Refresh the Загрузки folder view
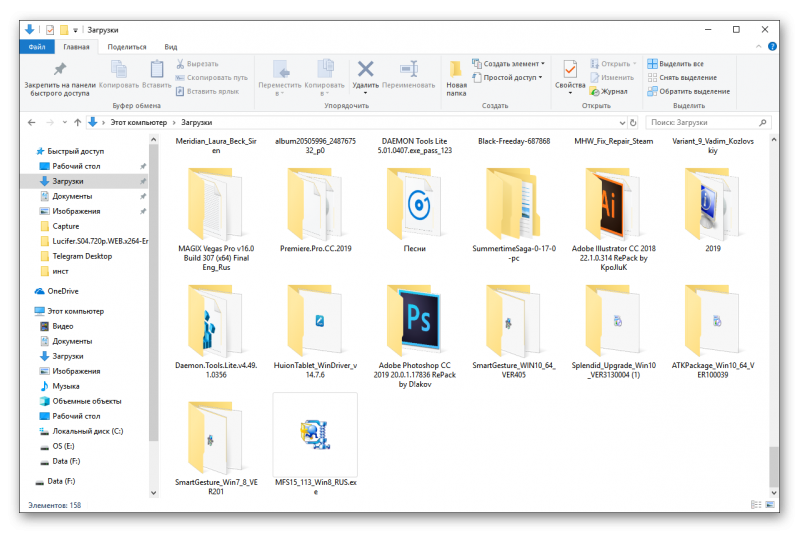The image size is (800, 533). [633, 122]
